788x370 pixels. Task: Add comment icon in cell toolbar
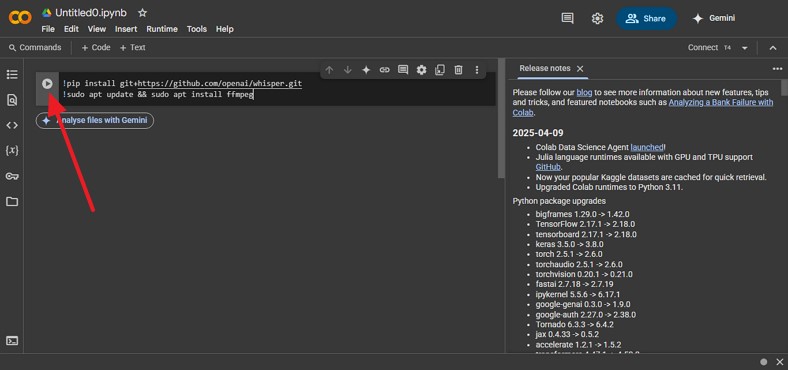(x=403, y=70)
